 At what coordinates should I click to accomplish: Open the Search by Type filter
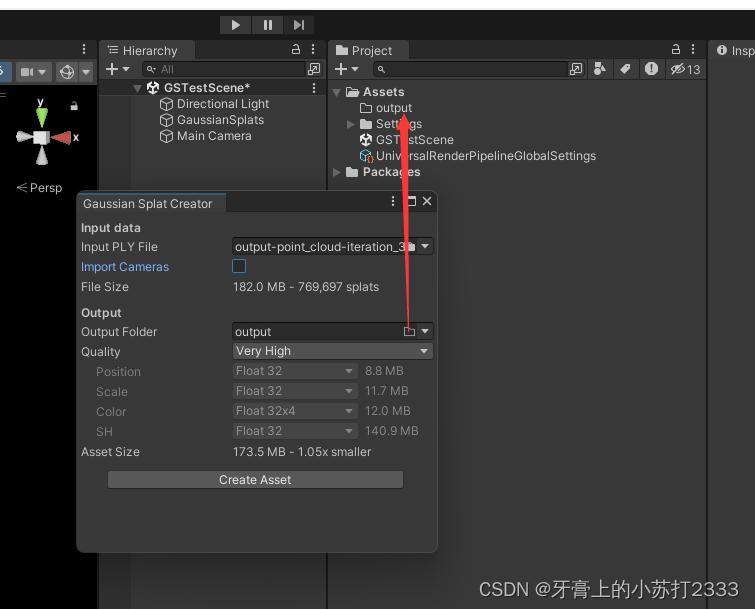(x=600, y=69)
